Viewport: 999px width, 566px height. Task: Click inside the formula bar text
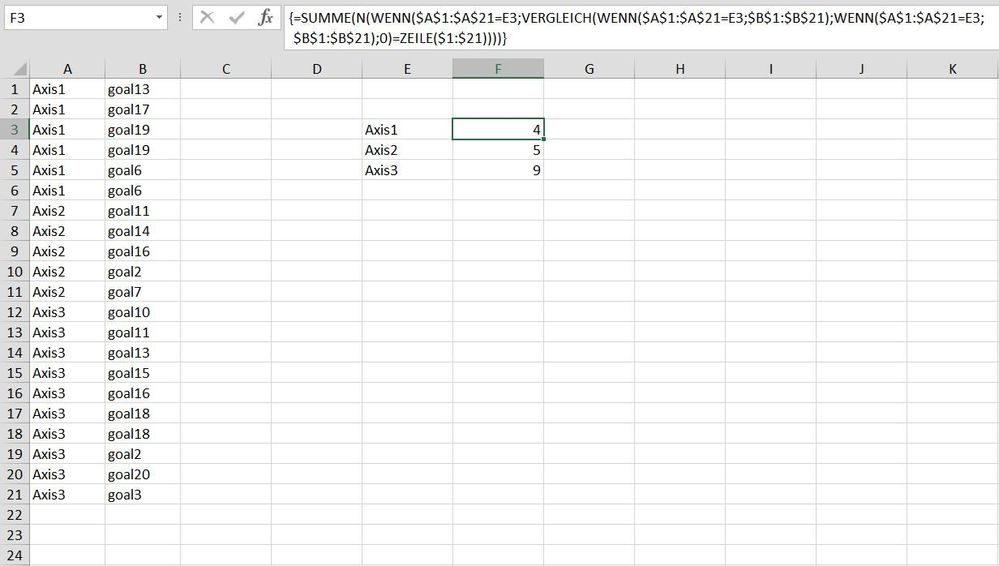coord(637,27)
